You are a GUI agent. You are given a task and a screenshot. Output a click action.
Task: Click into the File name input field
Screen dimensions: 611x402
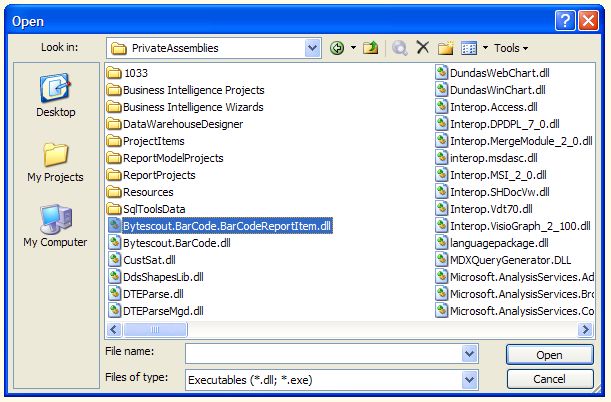click(x=324, y=354)
